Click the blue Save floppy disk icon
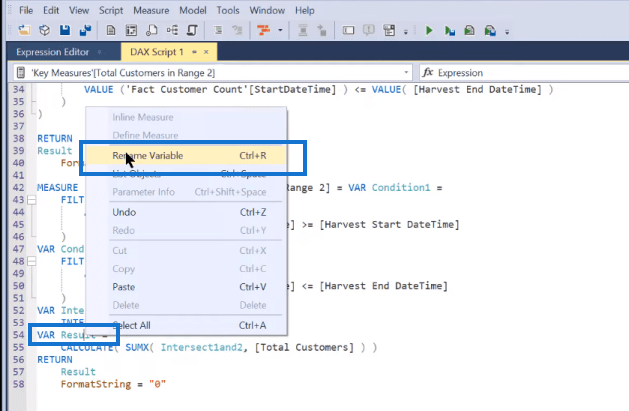This screenshot has height=411, width=629. pyautogui.click(x=65, y=30)
